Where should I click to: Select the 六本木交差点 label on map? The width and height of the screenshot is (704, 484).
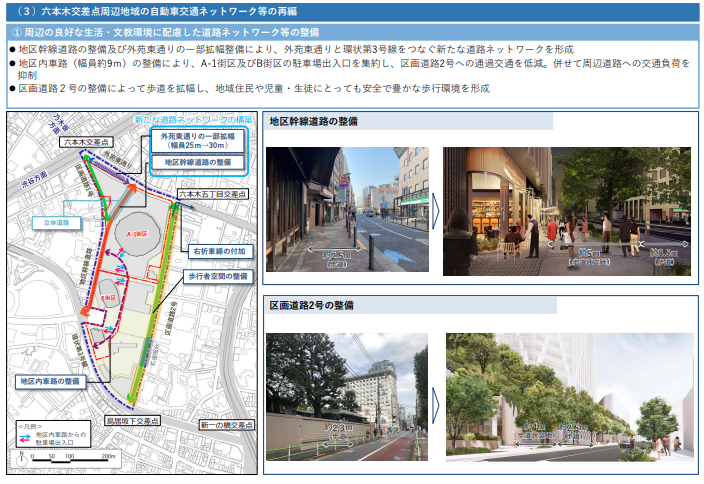[87, 144]
